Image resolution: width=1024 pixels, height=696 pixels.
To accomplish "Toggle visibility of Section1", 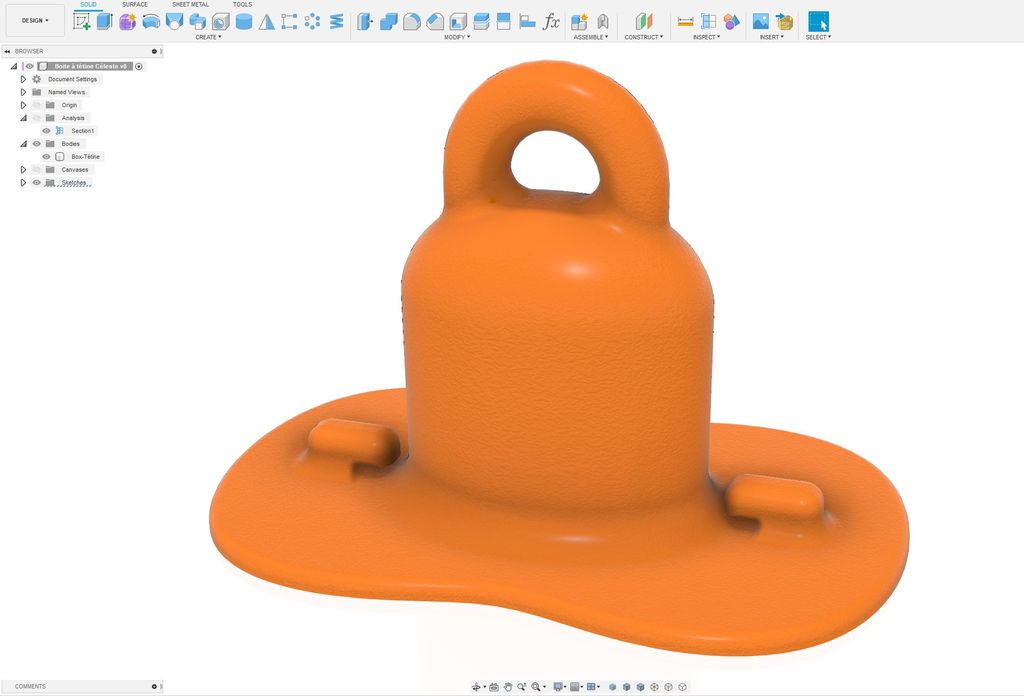I will tap(46, 131).
